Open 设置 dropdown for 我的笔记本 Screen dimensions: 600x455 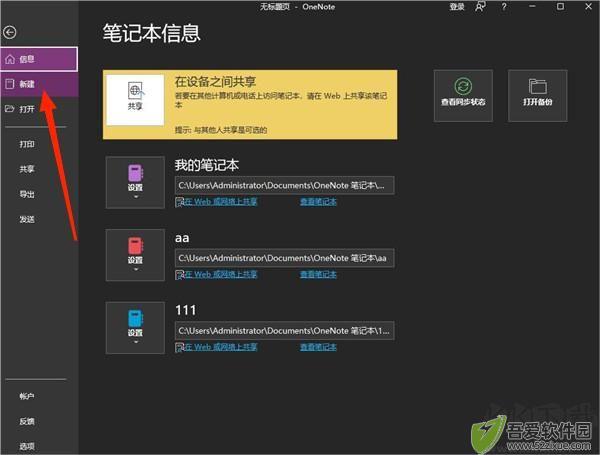coord(135,182)
